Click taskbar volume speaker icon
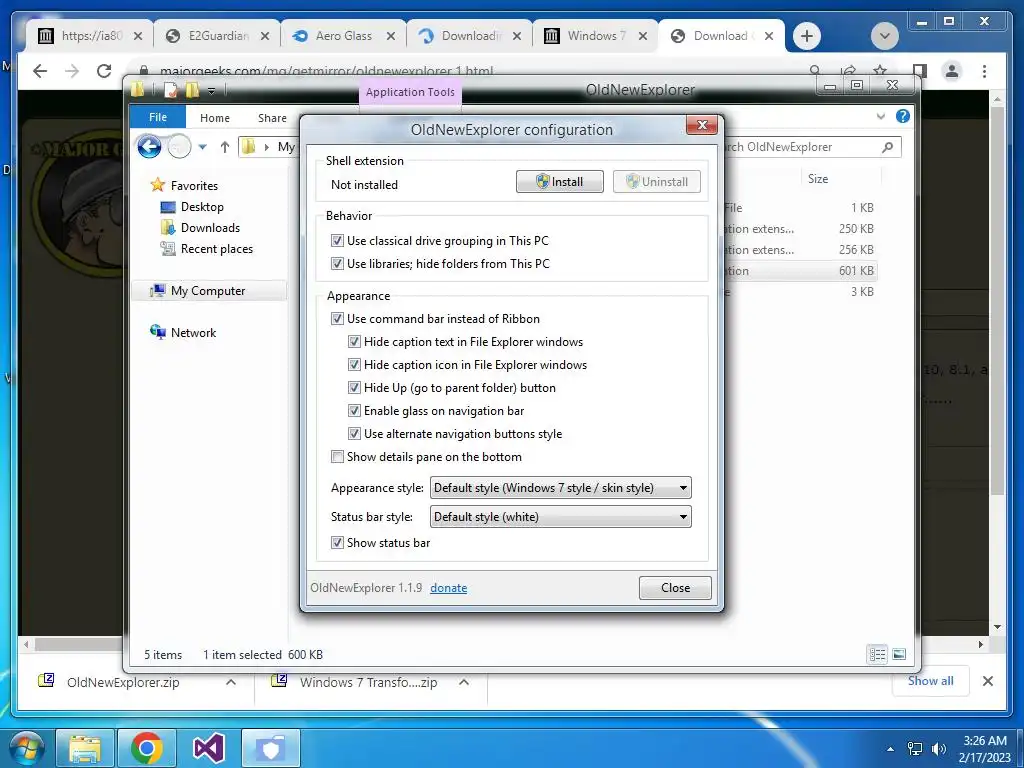 pos(938,748)
